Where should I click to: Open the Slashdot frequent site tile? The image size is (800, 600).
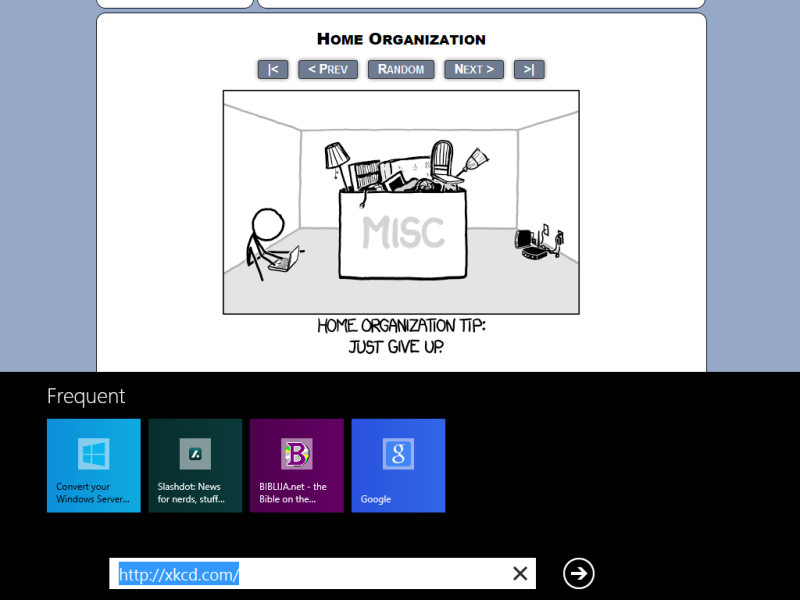(x=195, y=465)
